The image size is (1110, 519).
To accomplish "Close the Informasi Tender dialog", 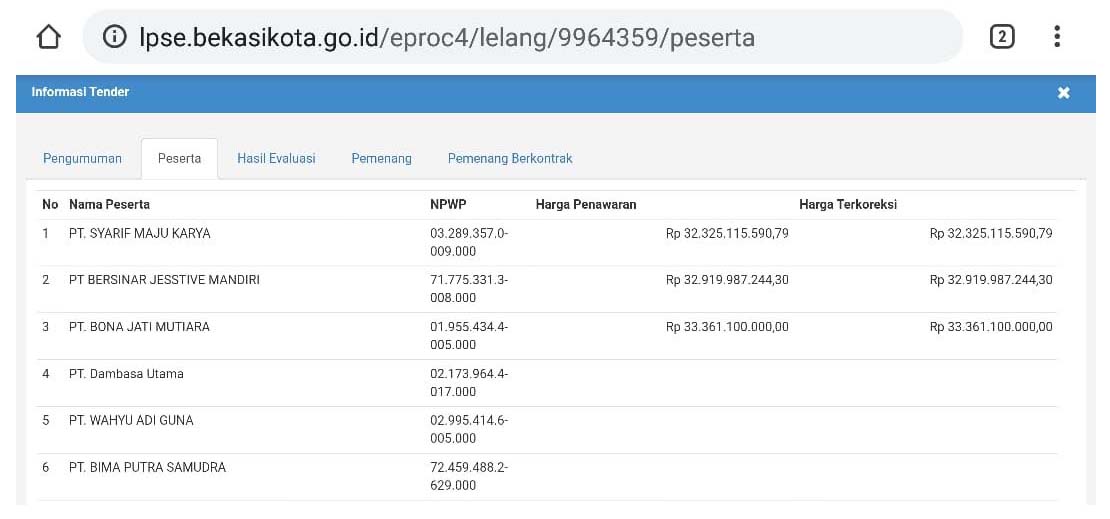I will click(x=1063, y=93).
